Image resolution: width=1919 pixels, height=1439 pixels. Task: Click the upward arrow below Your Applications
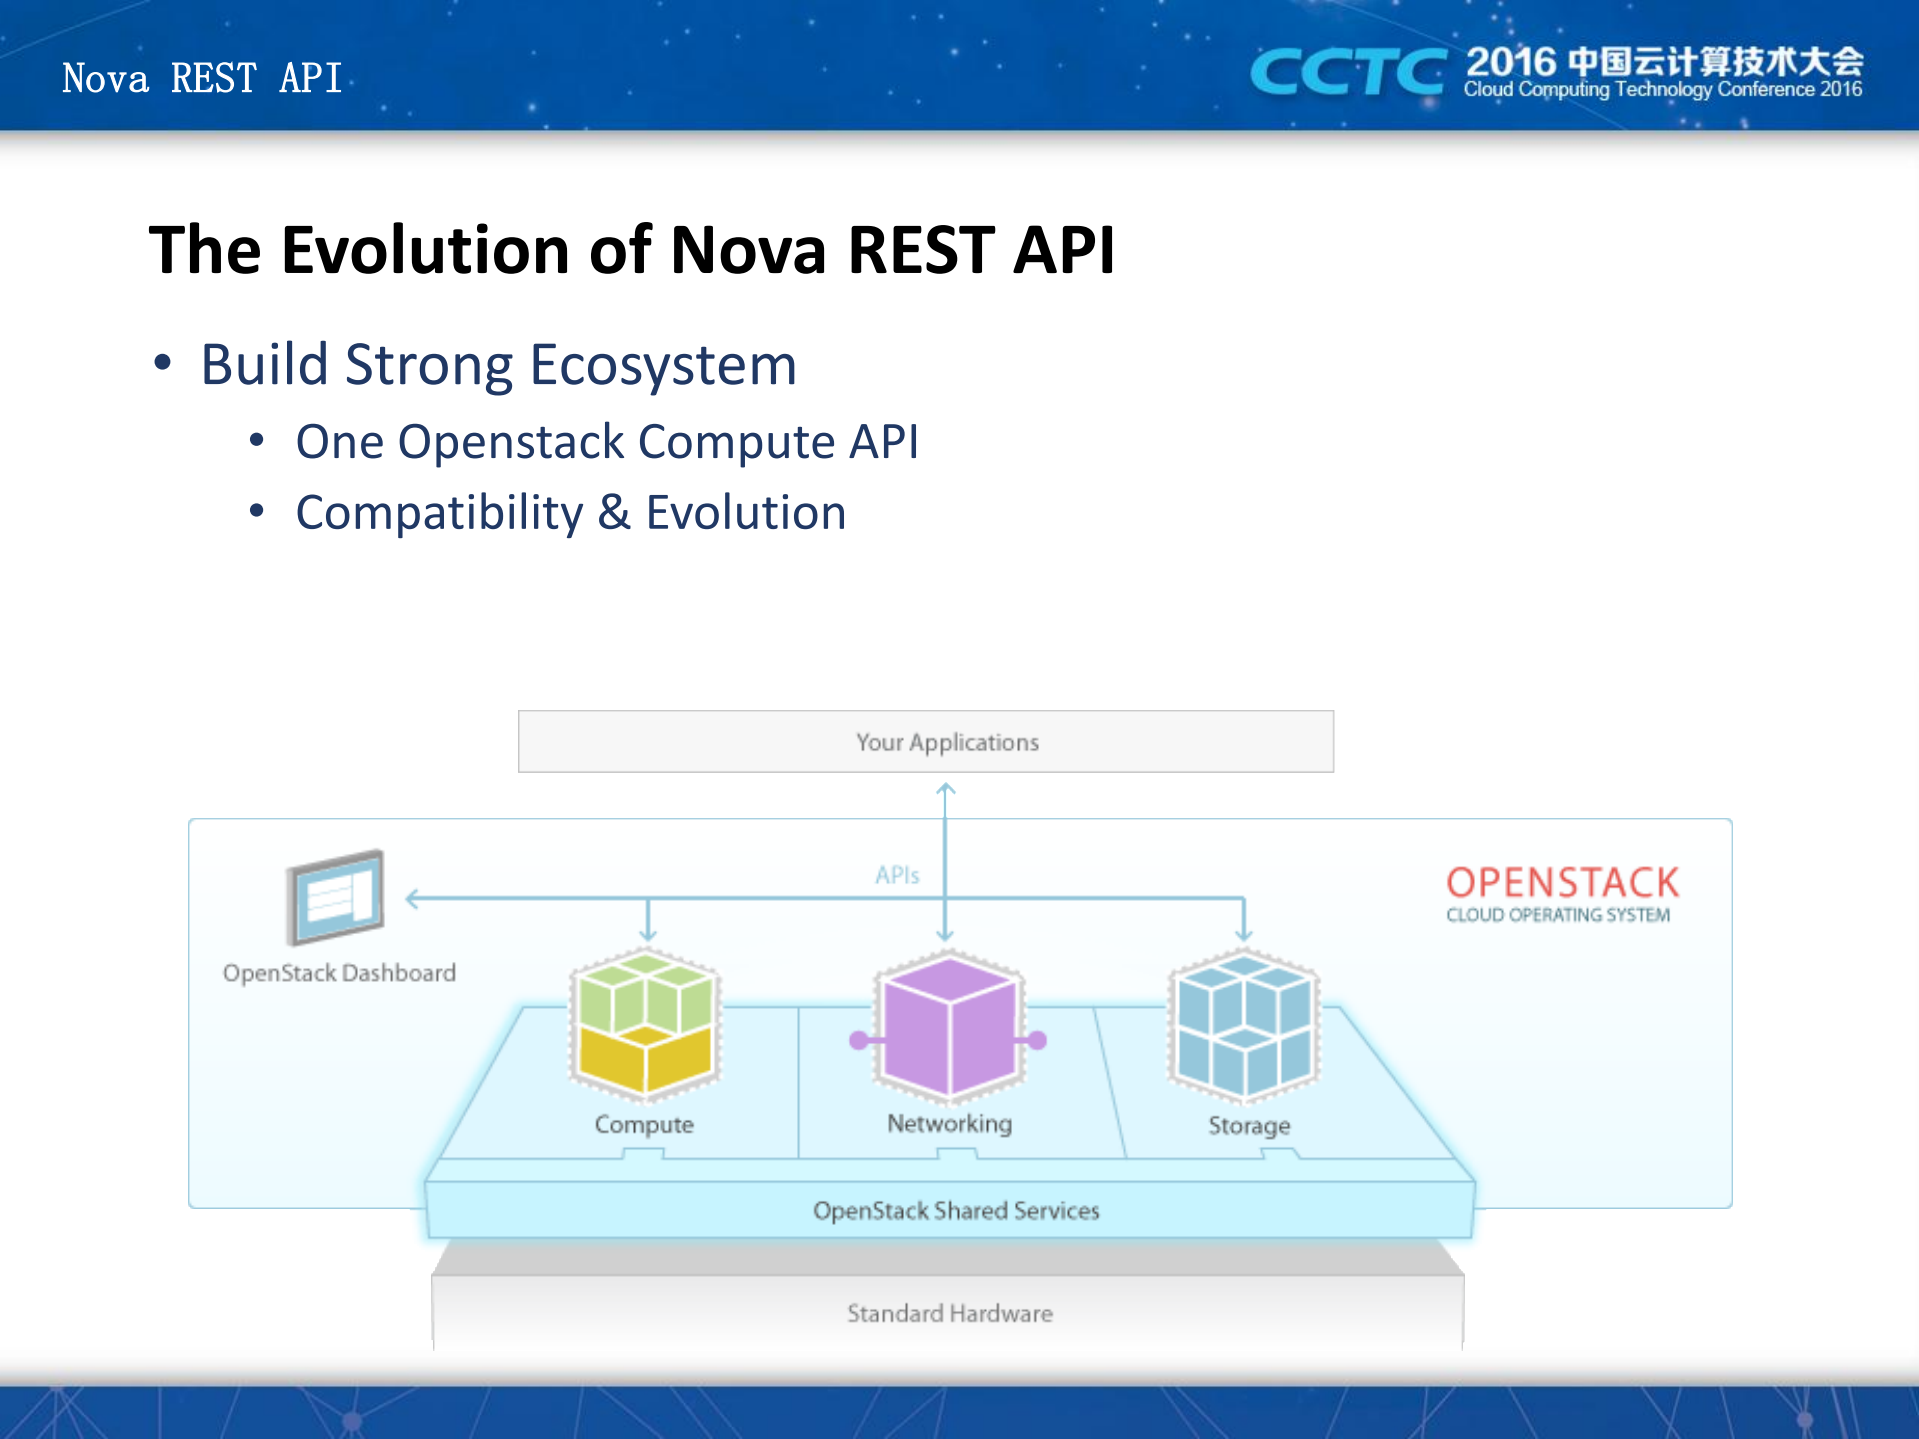pyautogui.click(x=946, y=792)
